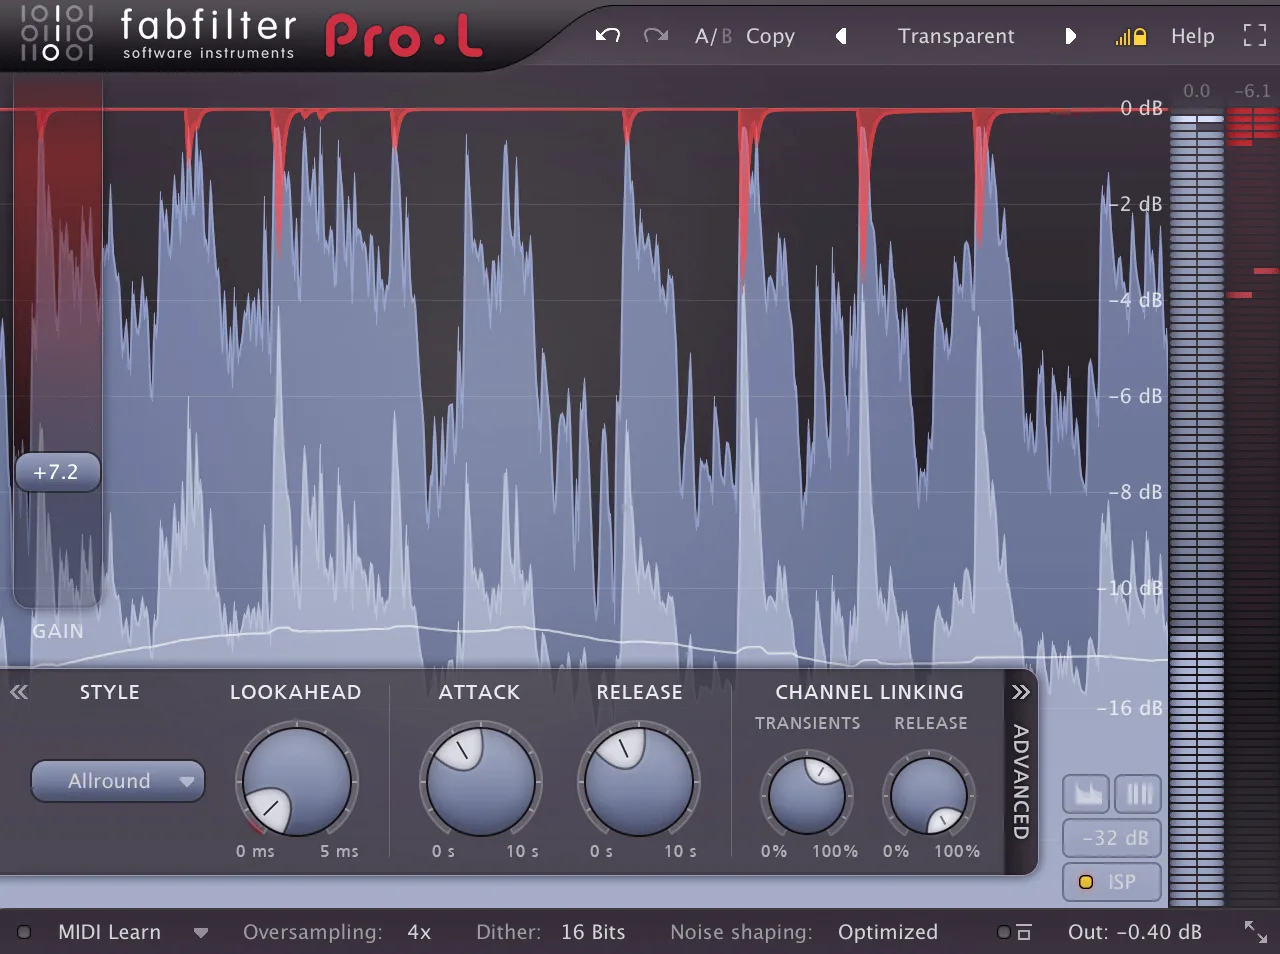The height and width of the screenshot is (954, 1280).
Task: Toggle full screen mode icon
Action: coord(1254,36)
